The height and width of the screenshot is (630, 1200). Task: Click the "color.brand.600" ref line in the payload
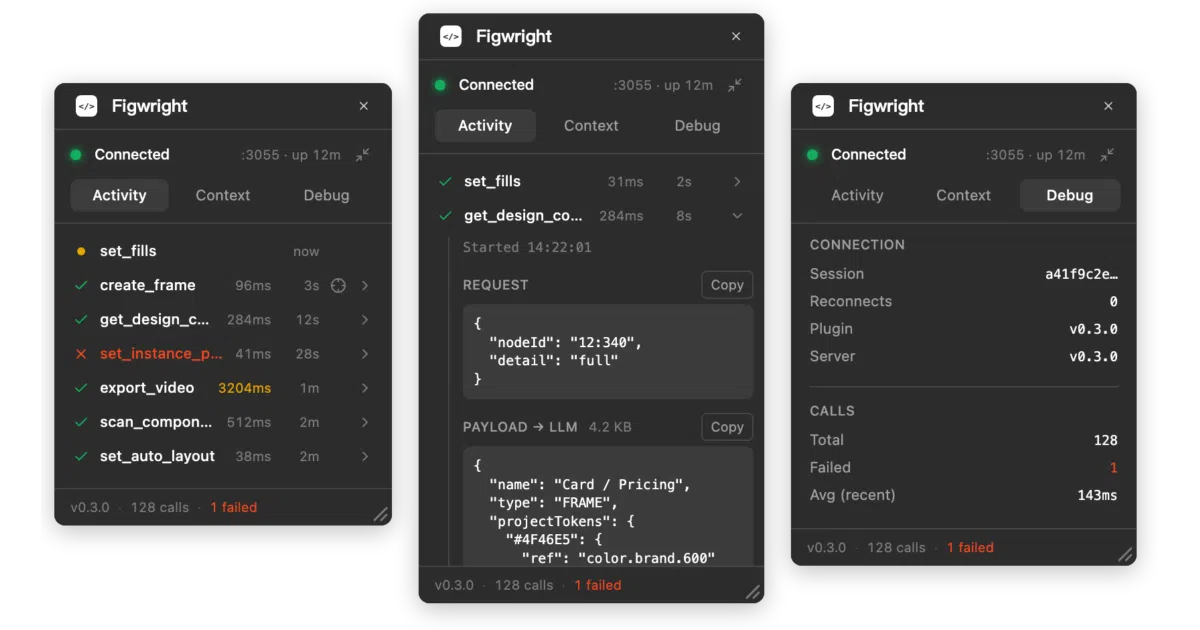pyautogui.click(x=618, y=558)
